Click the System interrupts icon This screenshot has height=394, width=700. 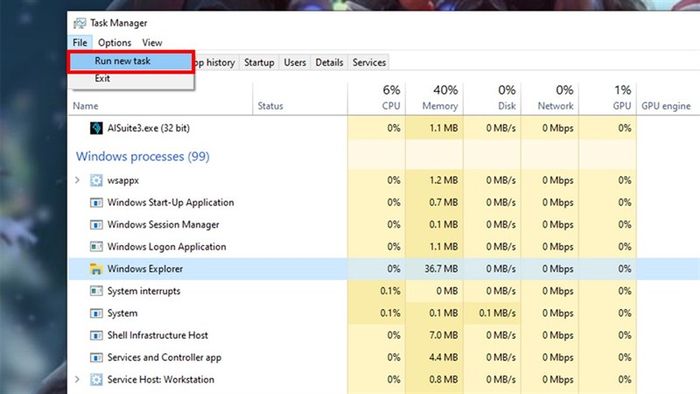(96, 291)
